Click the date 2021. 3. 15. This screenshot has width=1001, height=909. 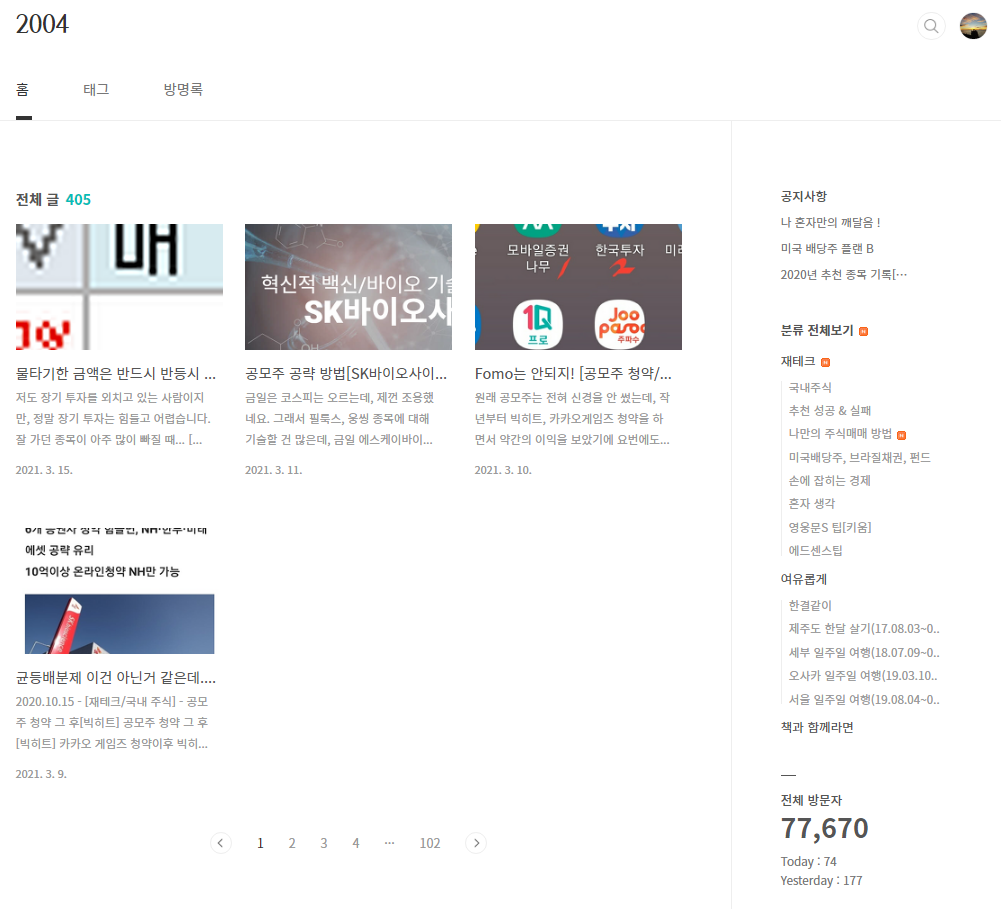click(44, 470)
